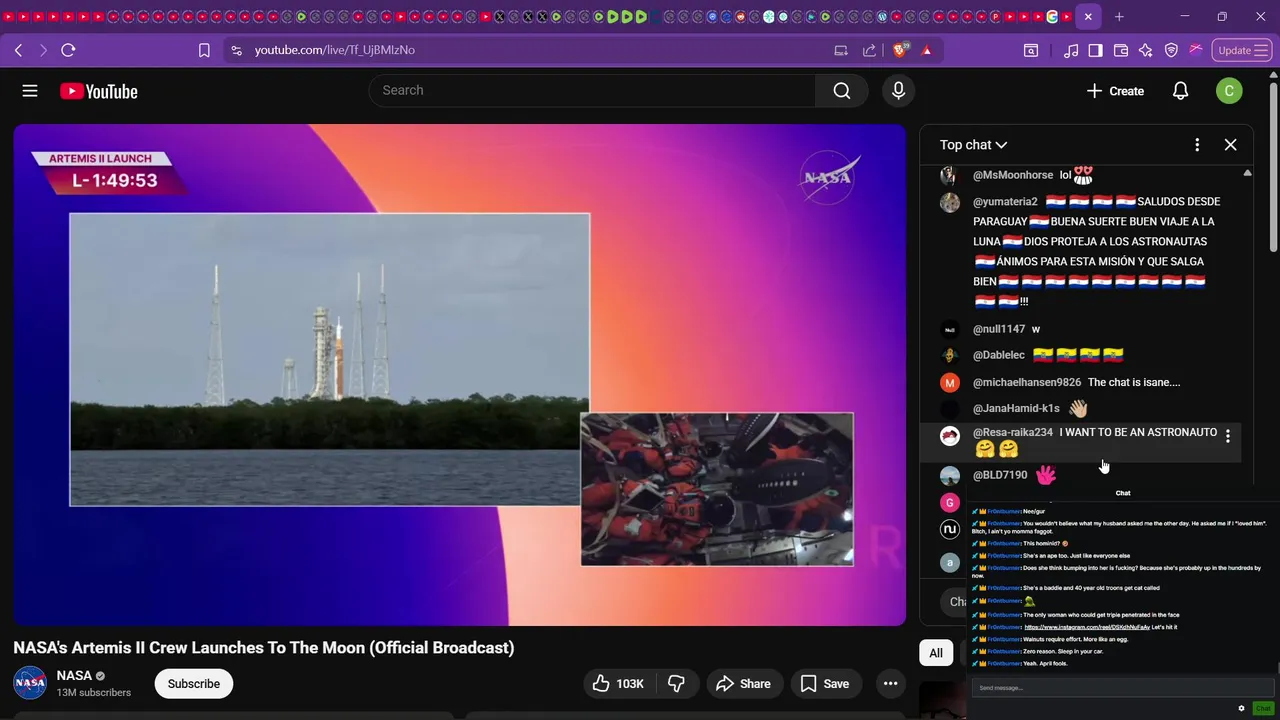The width and height of the screenshot is (1280, 720).
Task: Bookmark this page
Action: [204, 50]
